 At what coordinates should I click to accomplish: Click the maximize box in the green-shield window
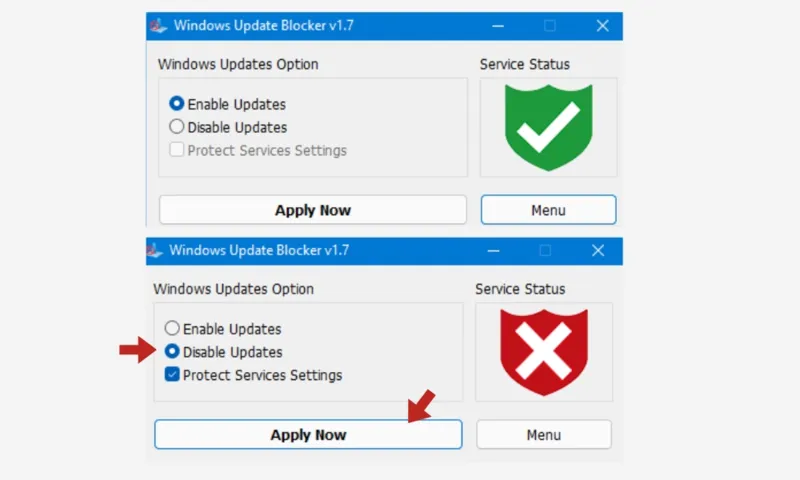click(x=549, y=26)
